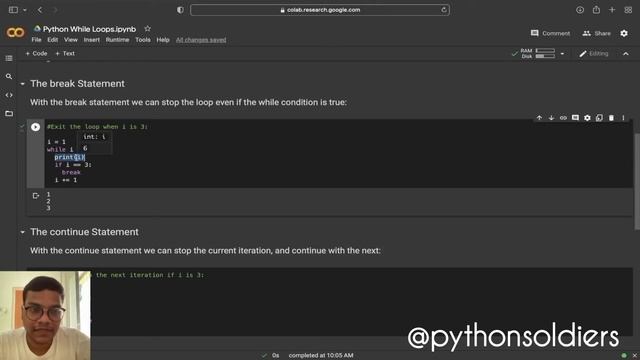Click the Share button

click(597, 33)
